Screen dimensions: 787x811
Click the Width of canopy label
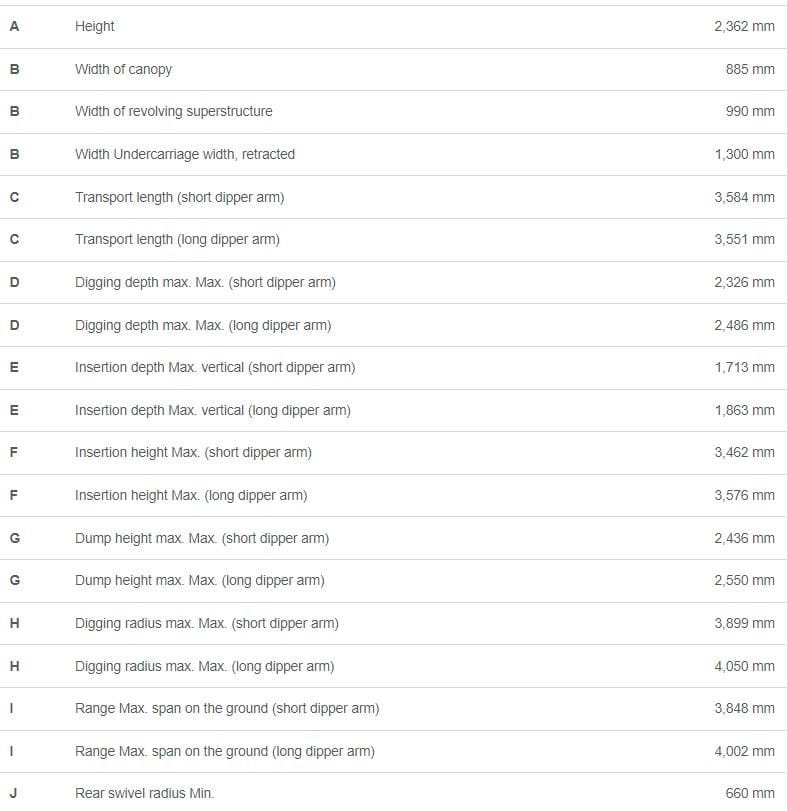coord(123,69)
